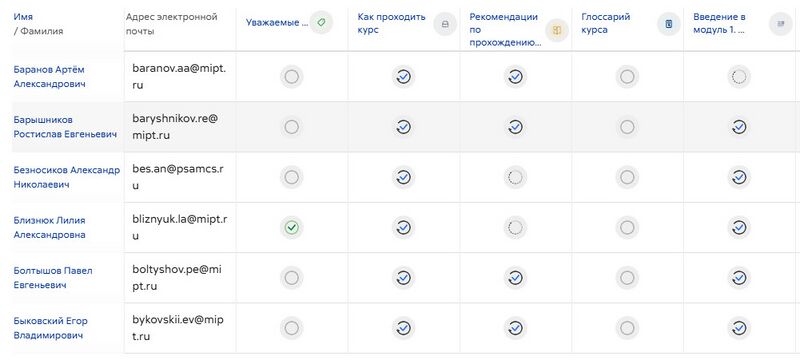Viewport: 800px width, 360px height.
Task: Toggle dashed 'Введение в модуль 1' circle for Баранов
Action: tap(739, 76)
